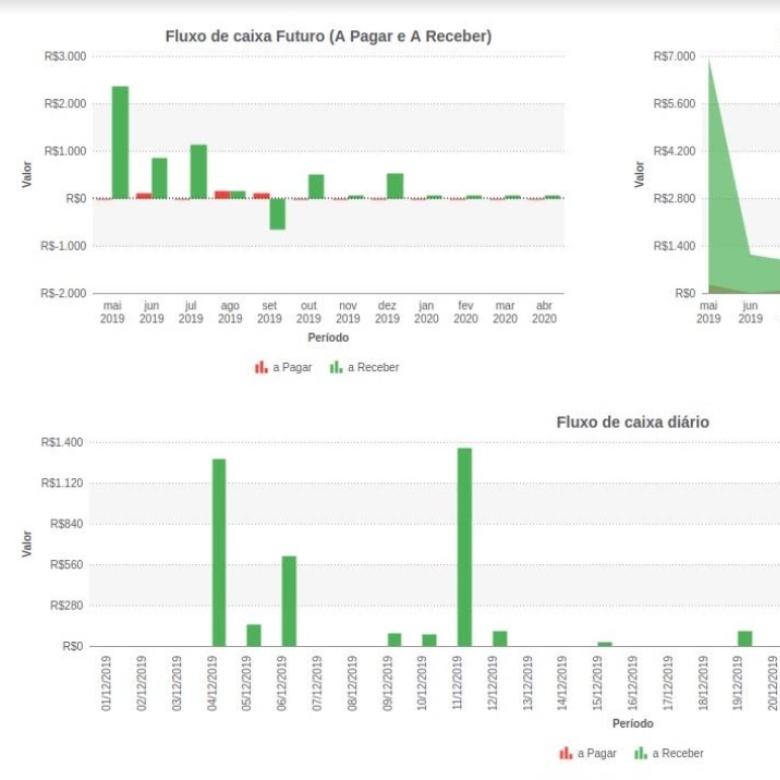Viewport: 780px width, 780px height.
Task: Click green bar icon beside 'a Receber' in the Futuro legend
Action: (x=336, y=368)
